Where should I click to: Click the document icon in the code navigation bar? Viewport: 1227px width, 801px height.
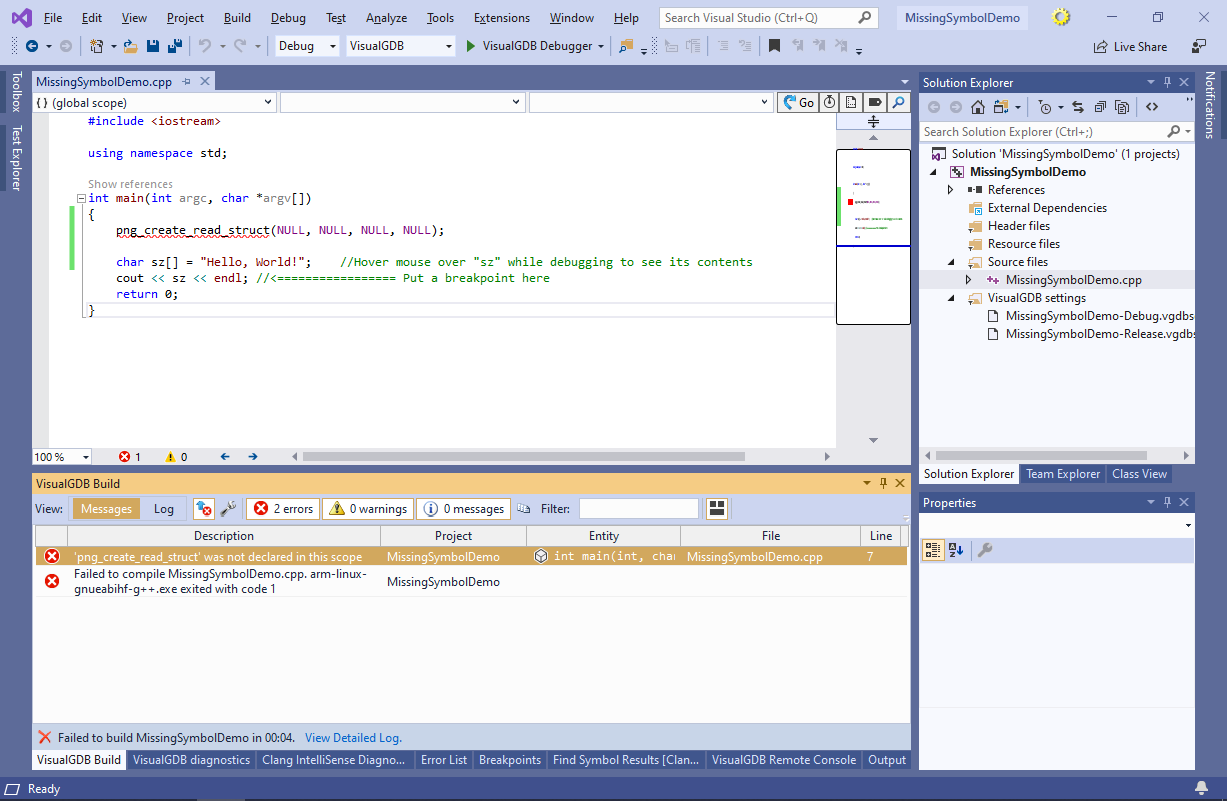point(851,102)
